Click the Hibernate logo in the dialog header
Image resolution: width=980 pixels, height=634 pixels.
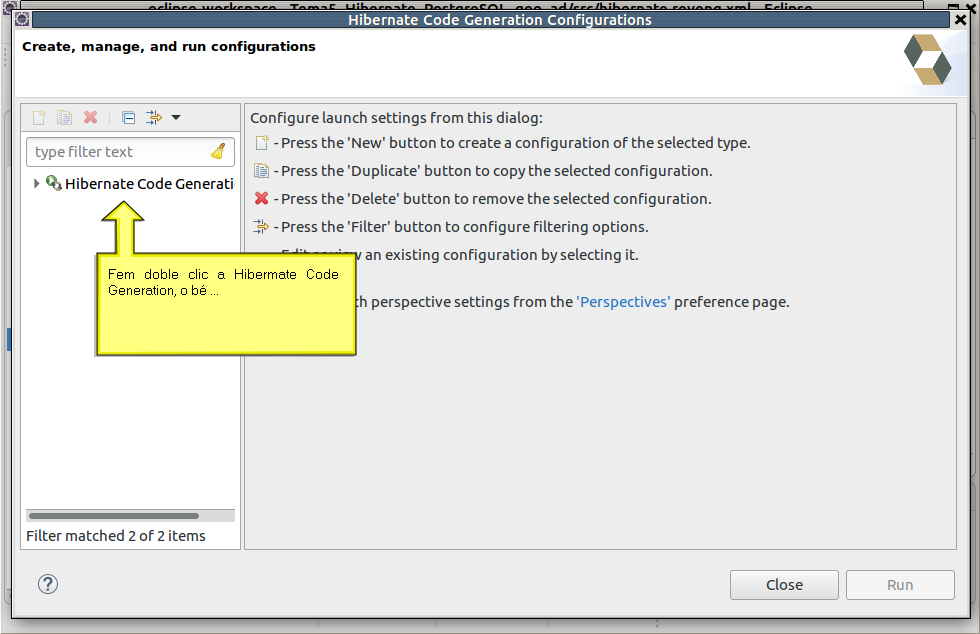[928, 59]
